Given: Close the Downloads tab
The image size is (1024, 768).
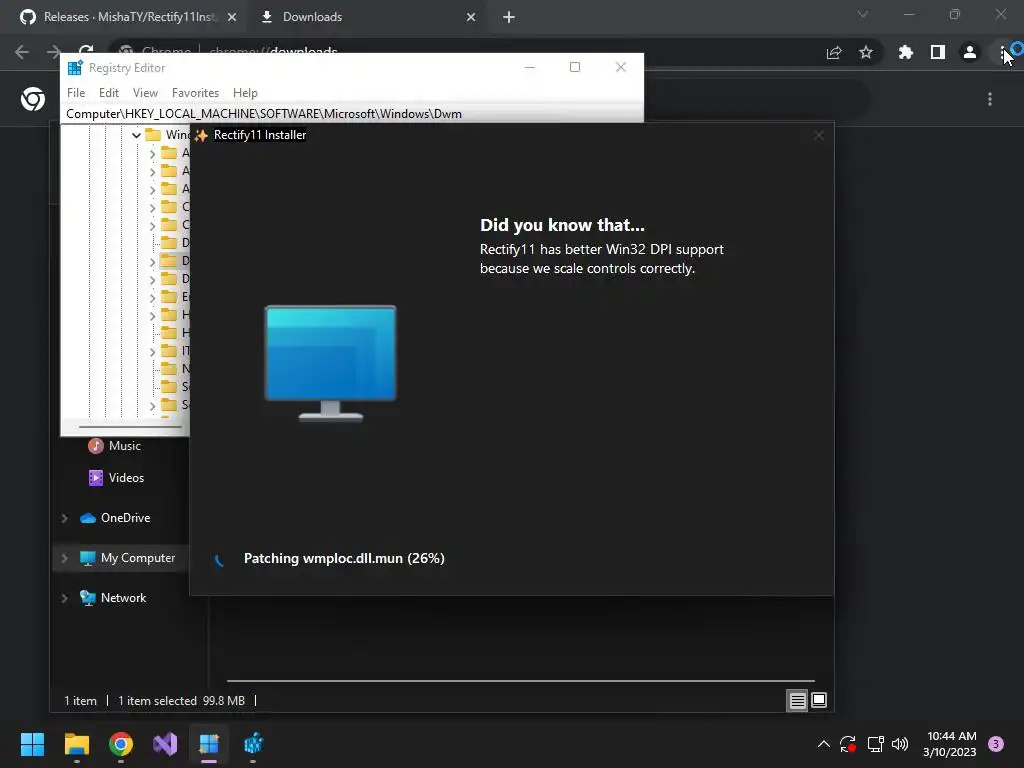Looking at the screenshot, I should click(x=471, y=17).
